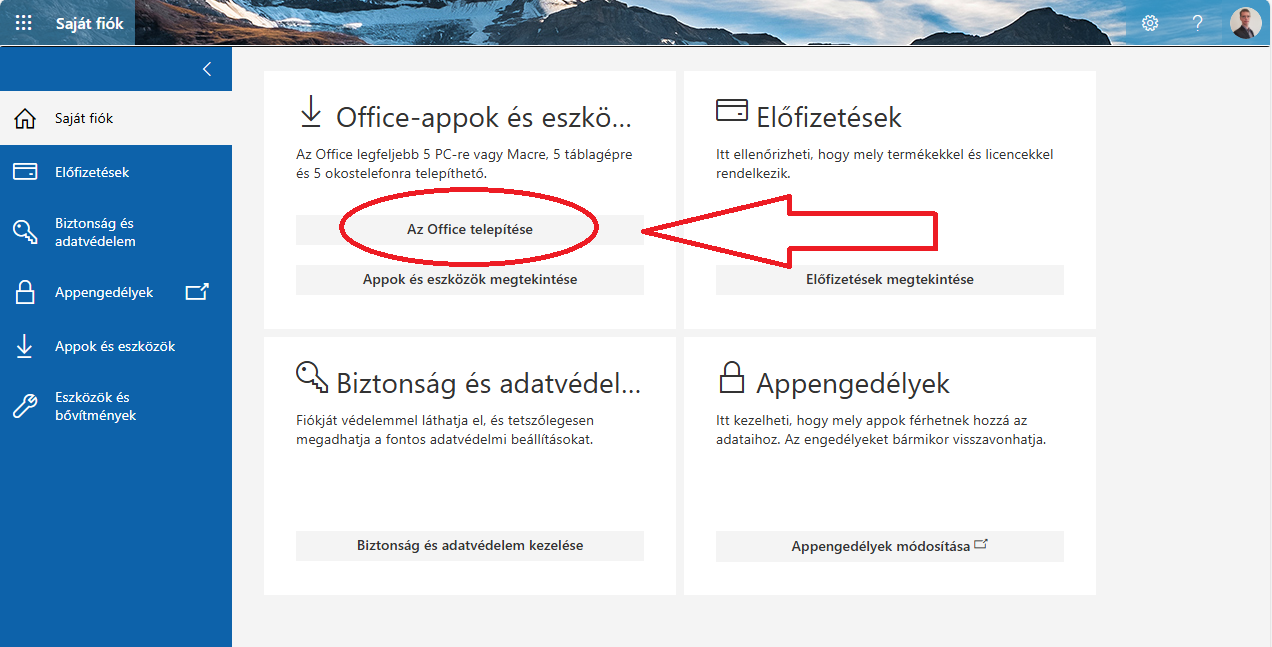This screenshot has height=647, width=1272.
Task: Open the app launcher waffle menu
Action: point(23,22)
